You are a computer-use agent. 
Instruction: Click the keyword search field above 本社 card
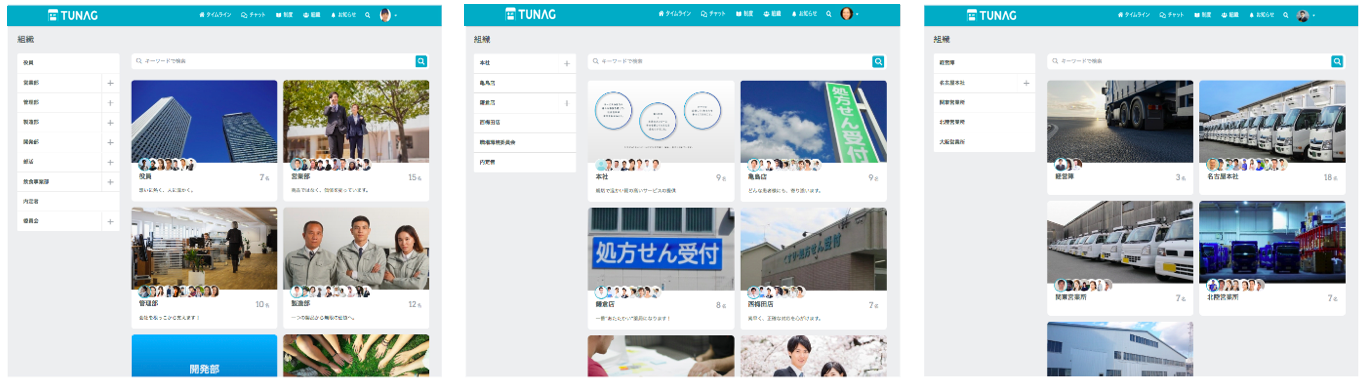730,61
